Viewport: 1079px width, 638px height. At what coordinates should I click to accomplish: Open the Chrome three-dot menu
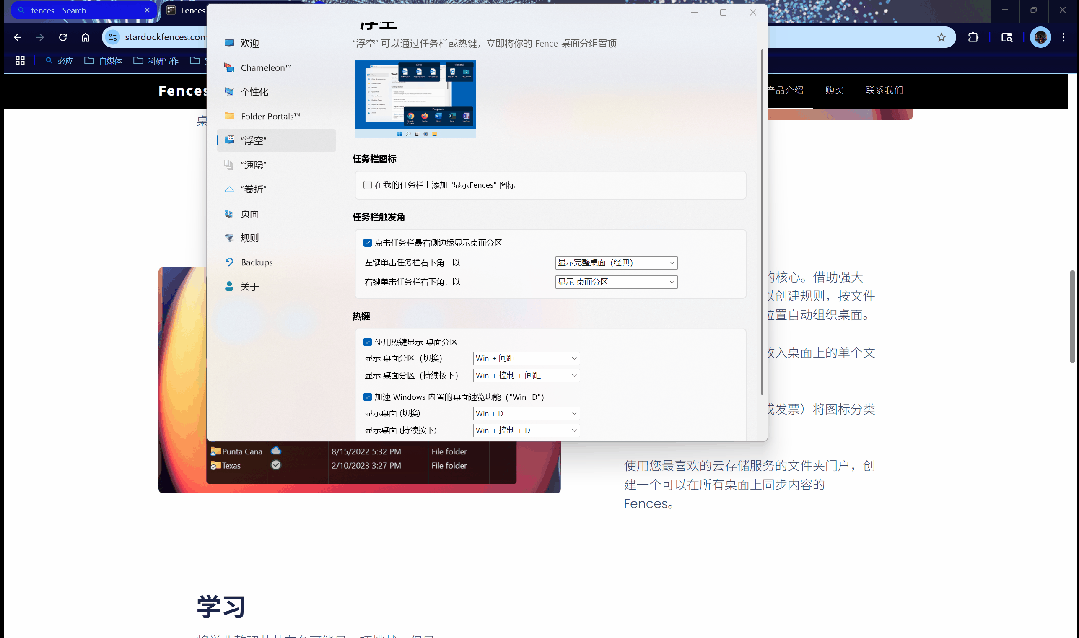point(1064,37)
